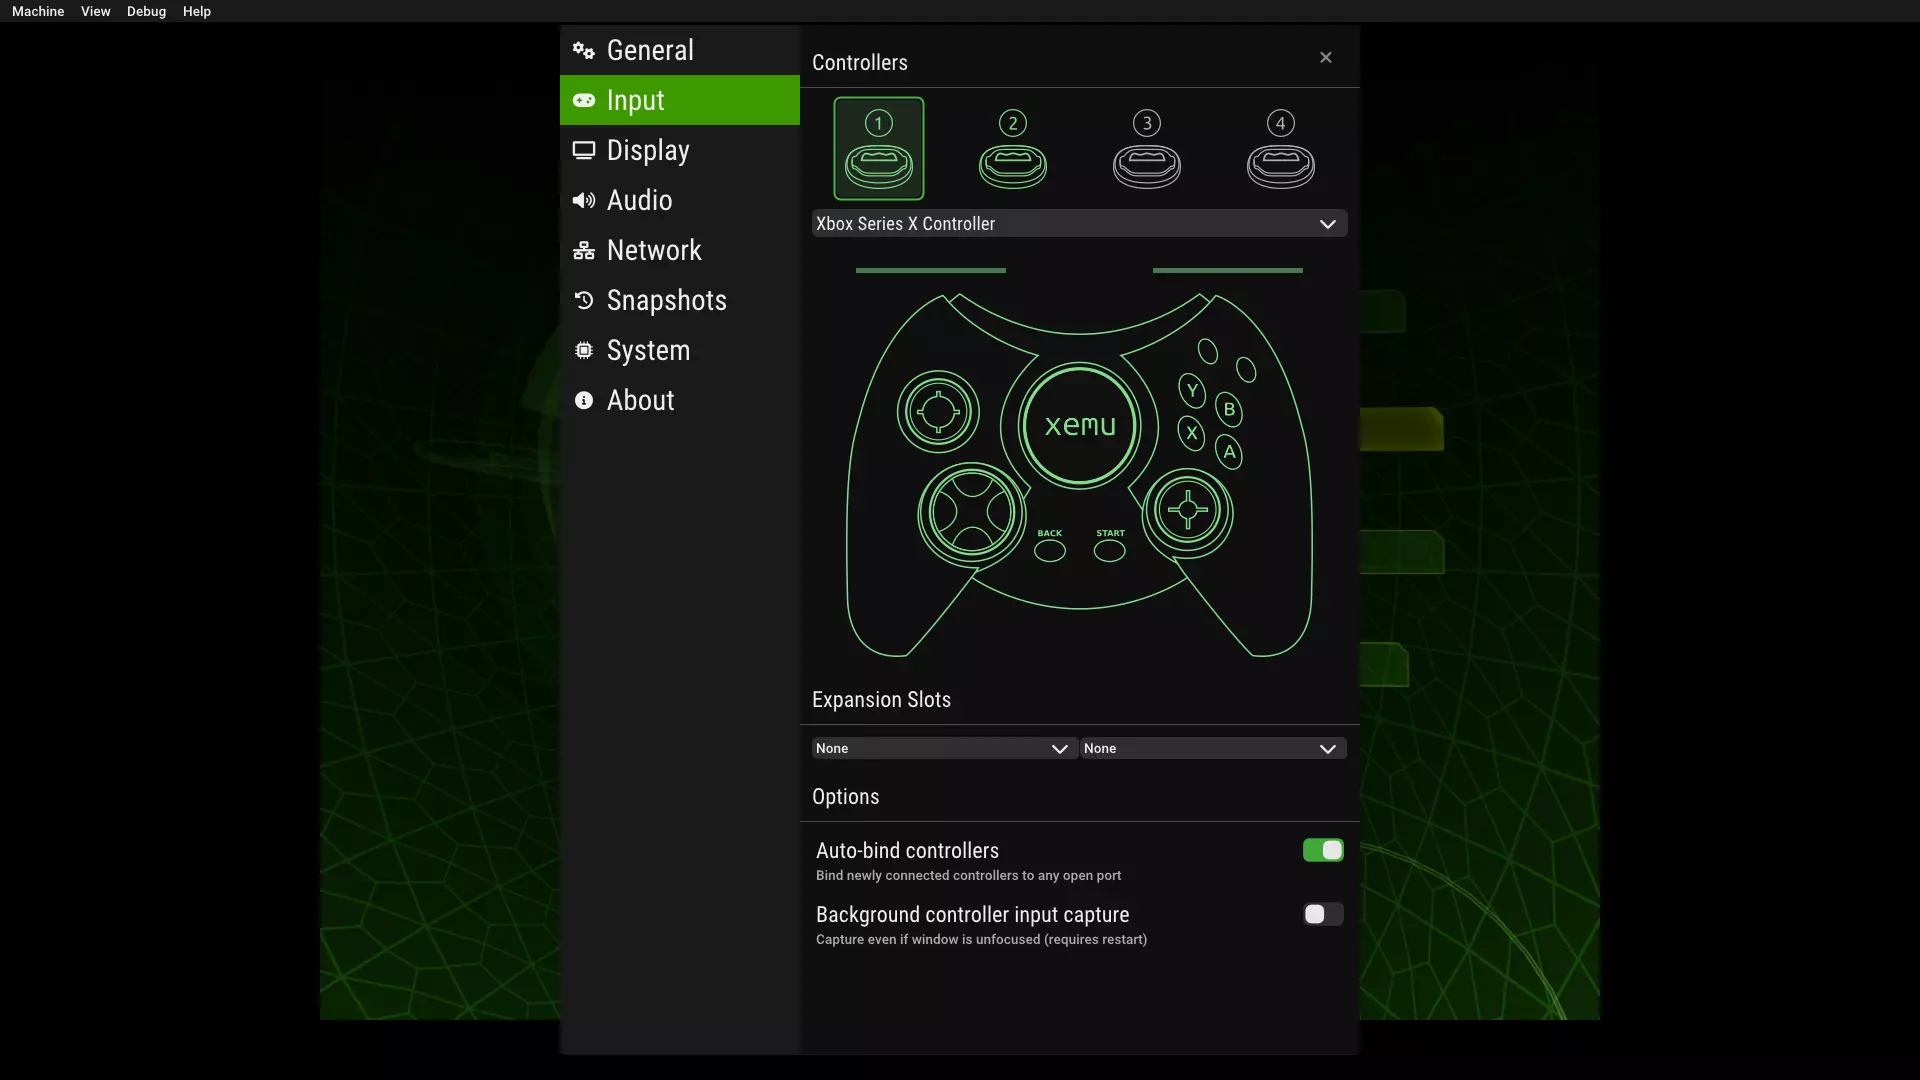Select controller port 4 icon
This screenshot has width=1920, height=1080.
[1280, 149]
